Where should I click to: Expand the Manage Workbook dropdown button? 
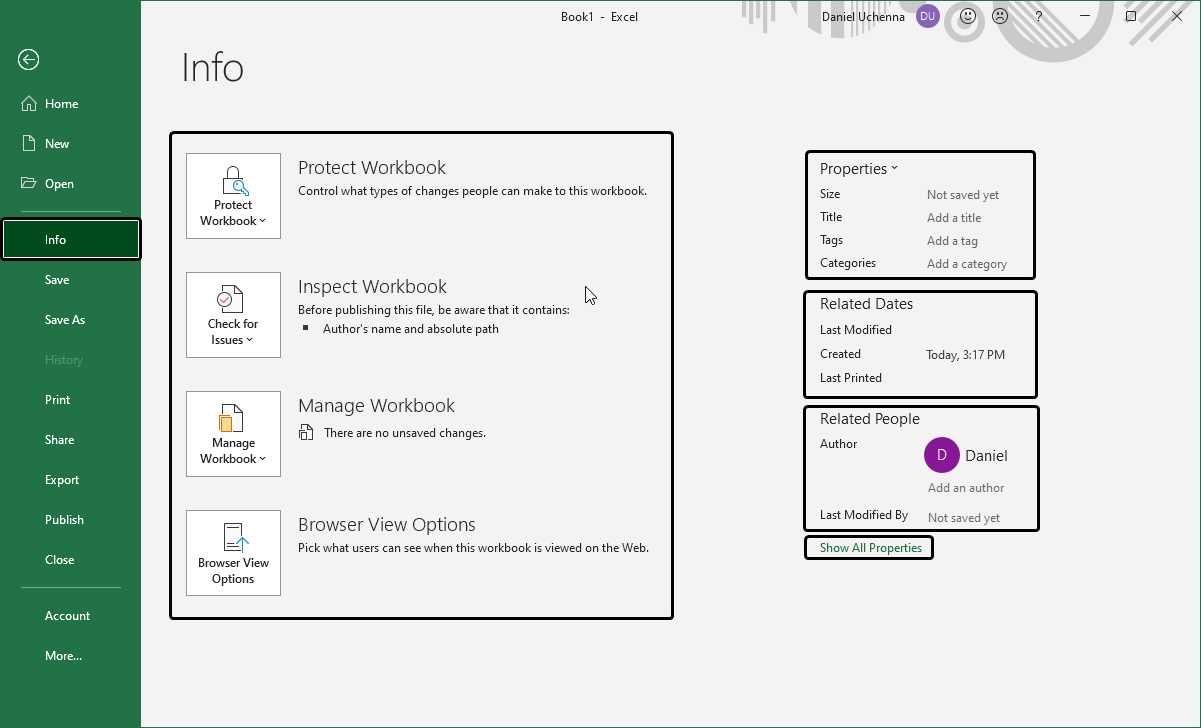pyautogui.click(x=233, y=434)
